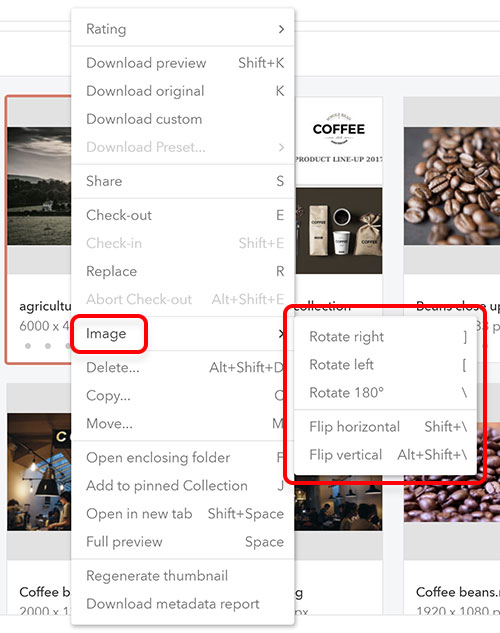Choose Flip vertical

pos(385,455)
